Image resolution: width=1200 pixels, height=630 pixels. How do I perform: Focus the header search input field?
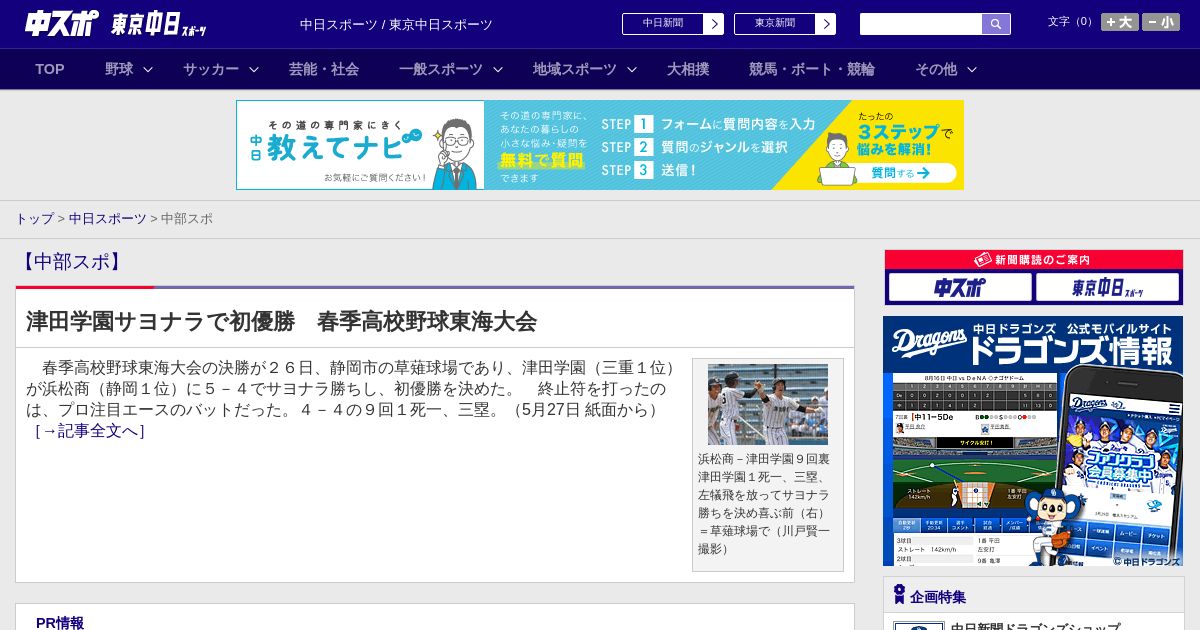pos(921,24)
